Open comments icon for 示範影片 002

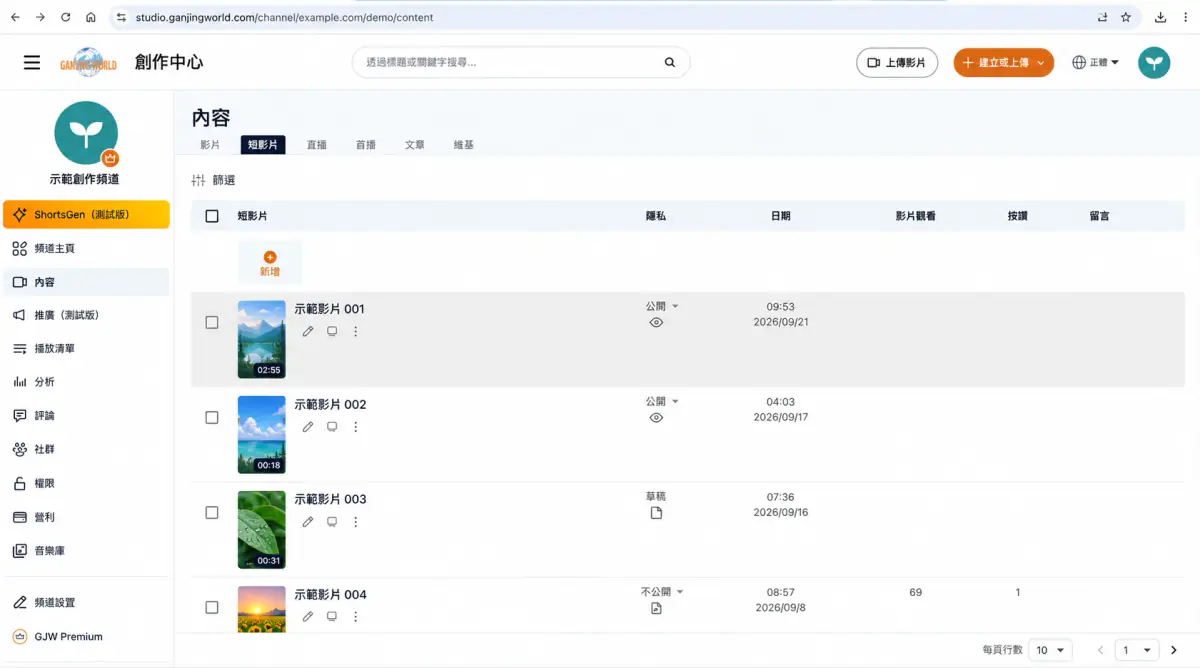point(332,426)
